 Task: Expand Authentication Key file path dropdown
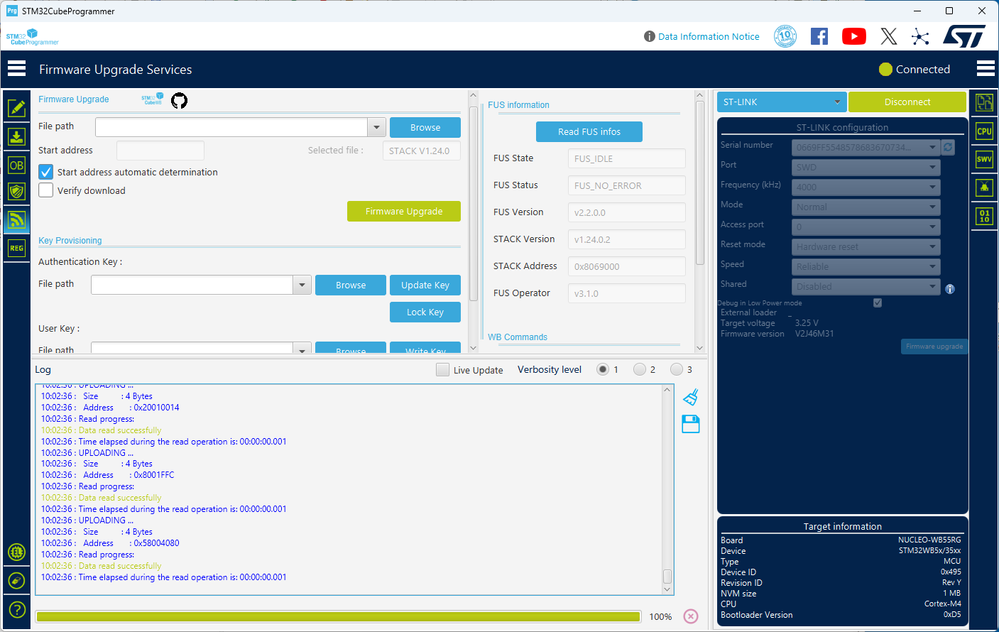point(302,285)
